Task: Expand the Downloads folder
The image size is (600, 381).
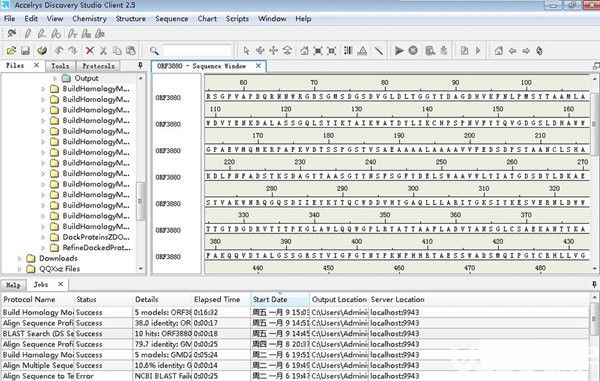Action: click(19, 259)
